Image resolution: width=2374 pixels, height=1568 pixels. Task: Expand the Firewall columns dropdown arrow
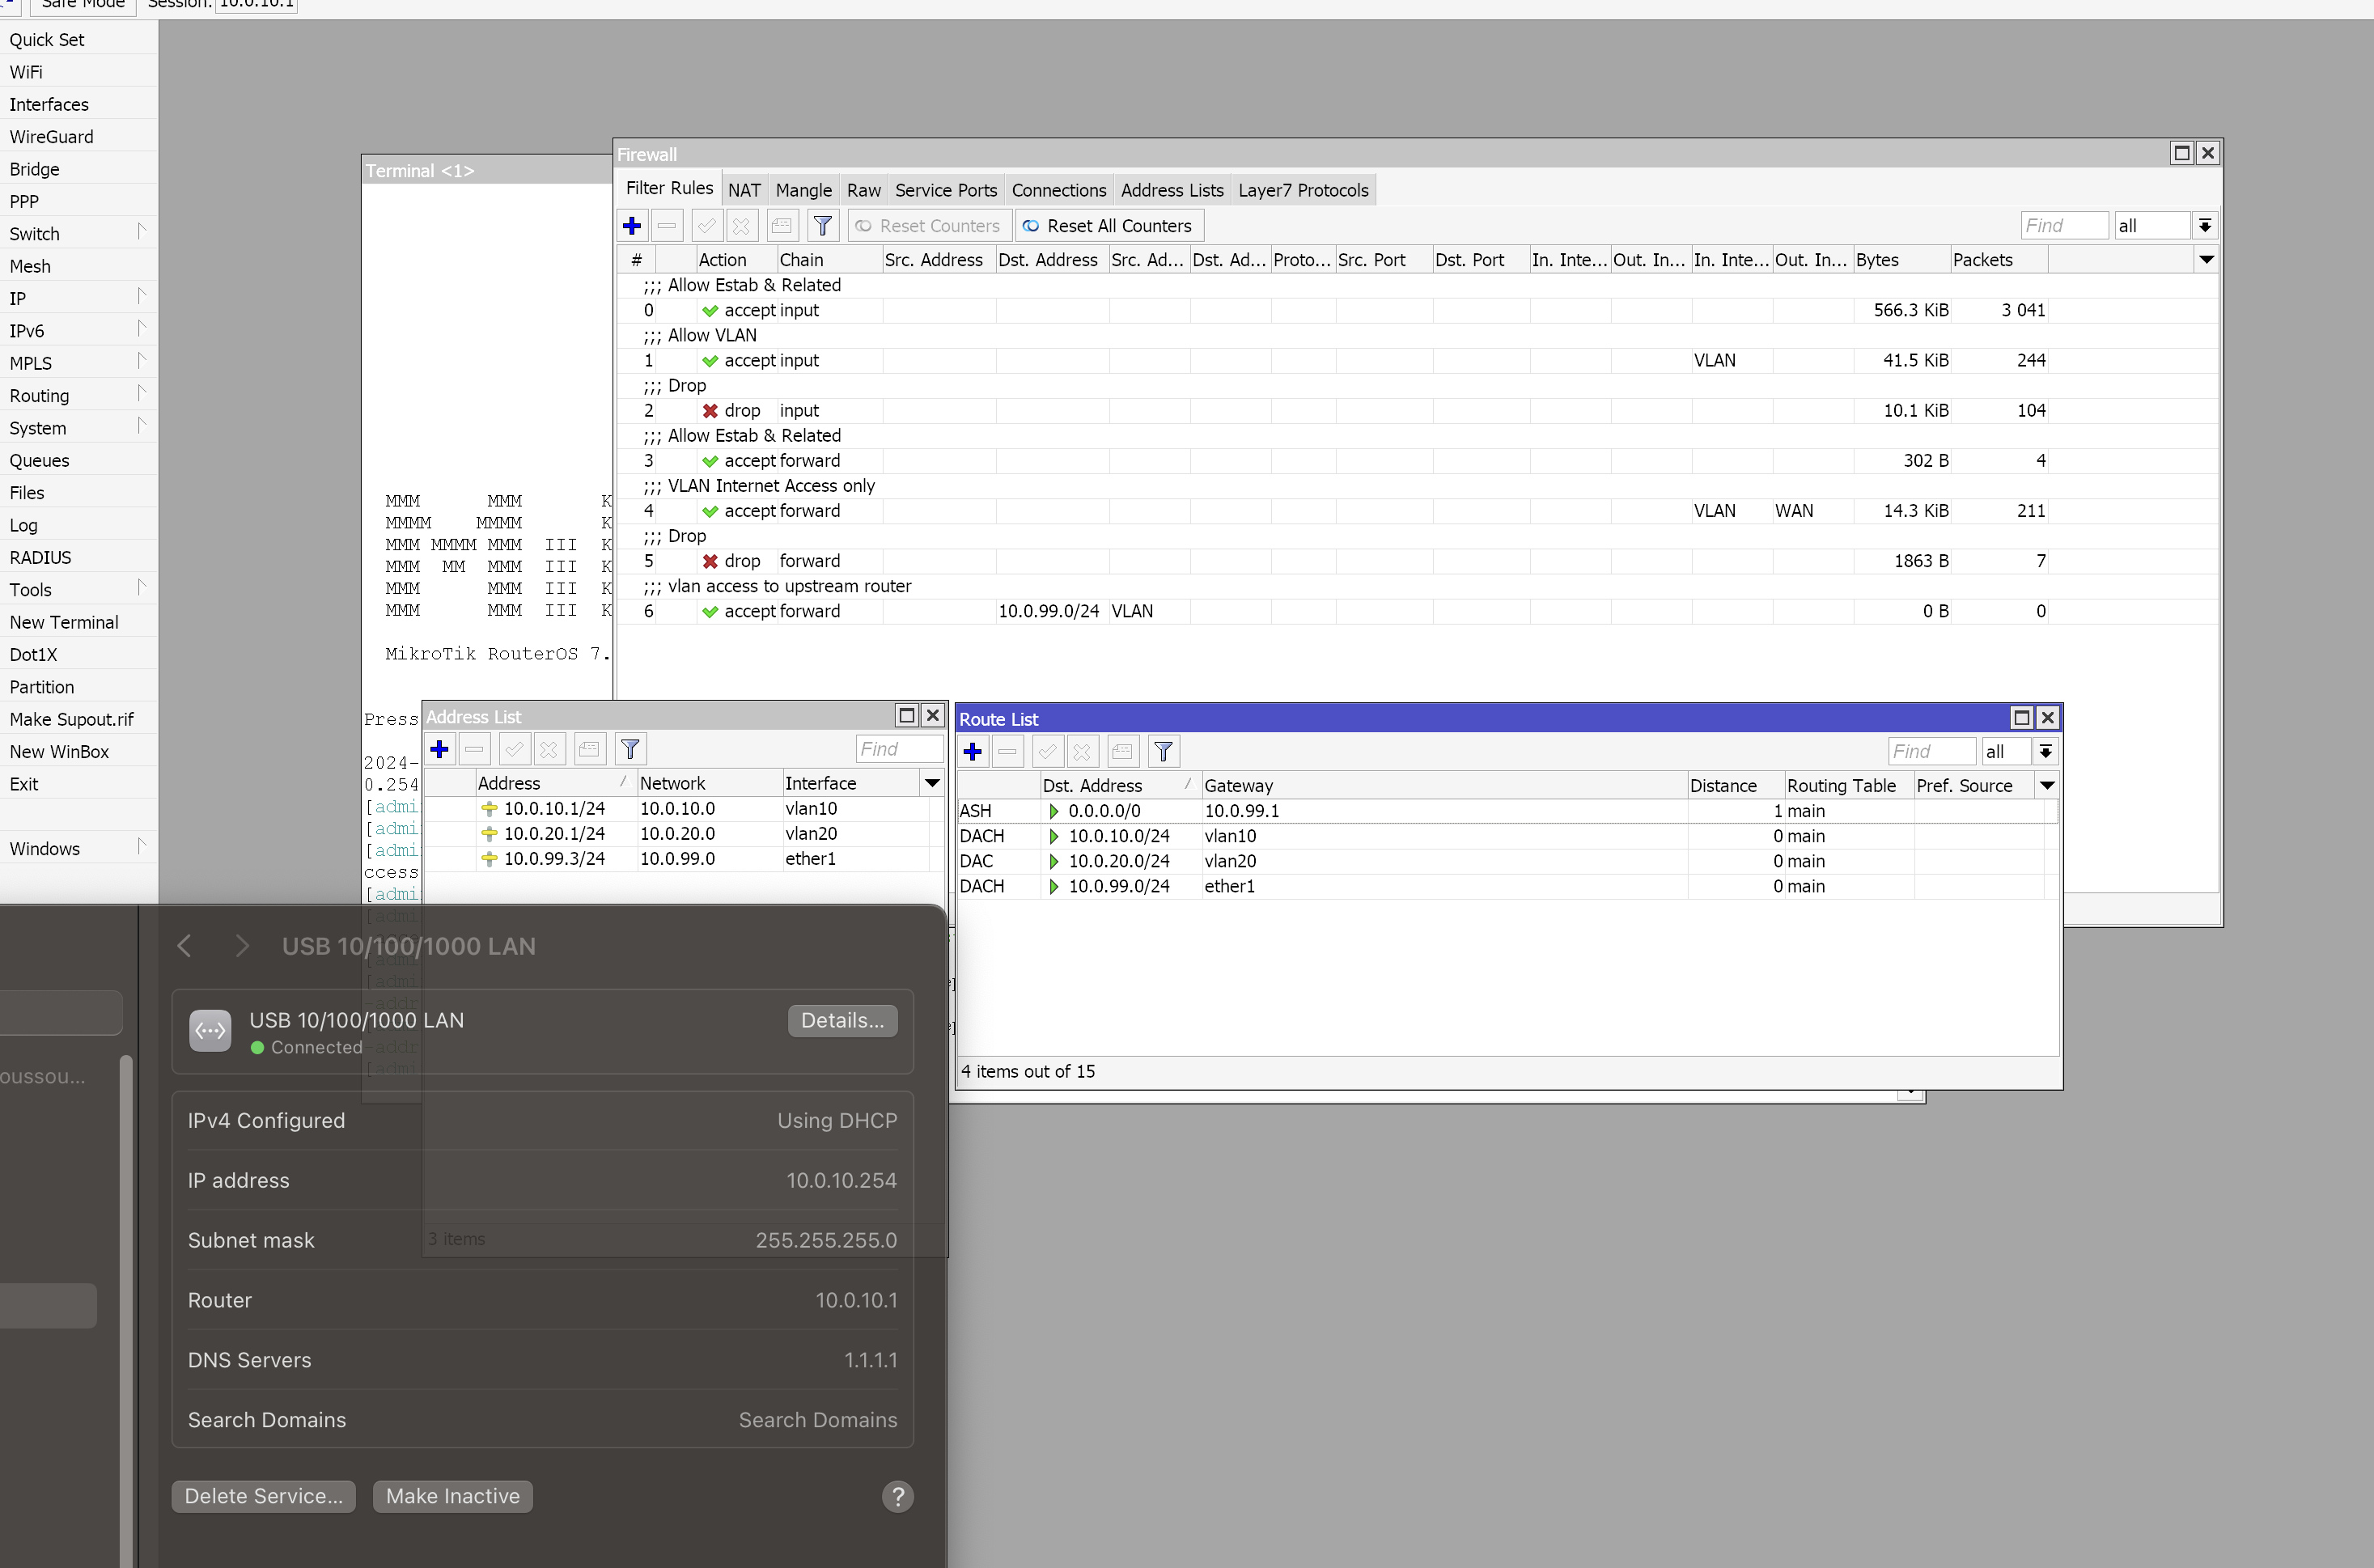pyautogui.click(x=2207, y=260)
